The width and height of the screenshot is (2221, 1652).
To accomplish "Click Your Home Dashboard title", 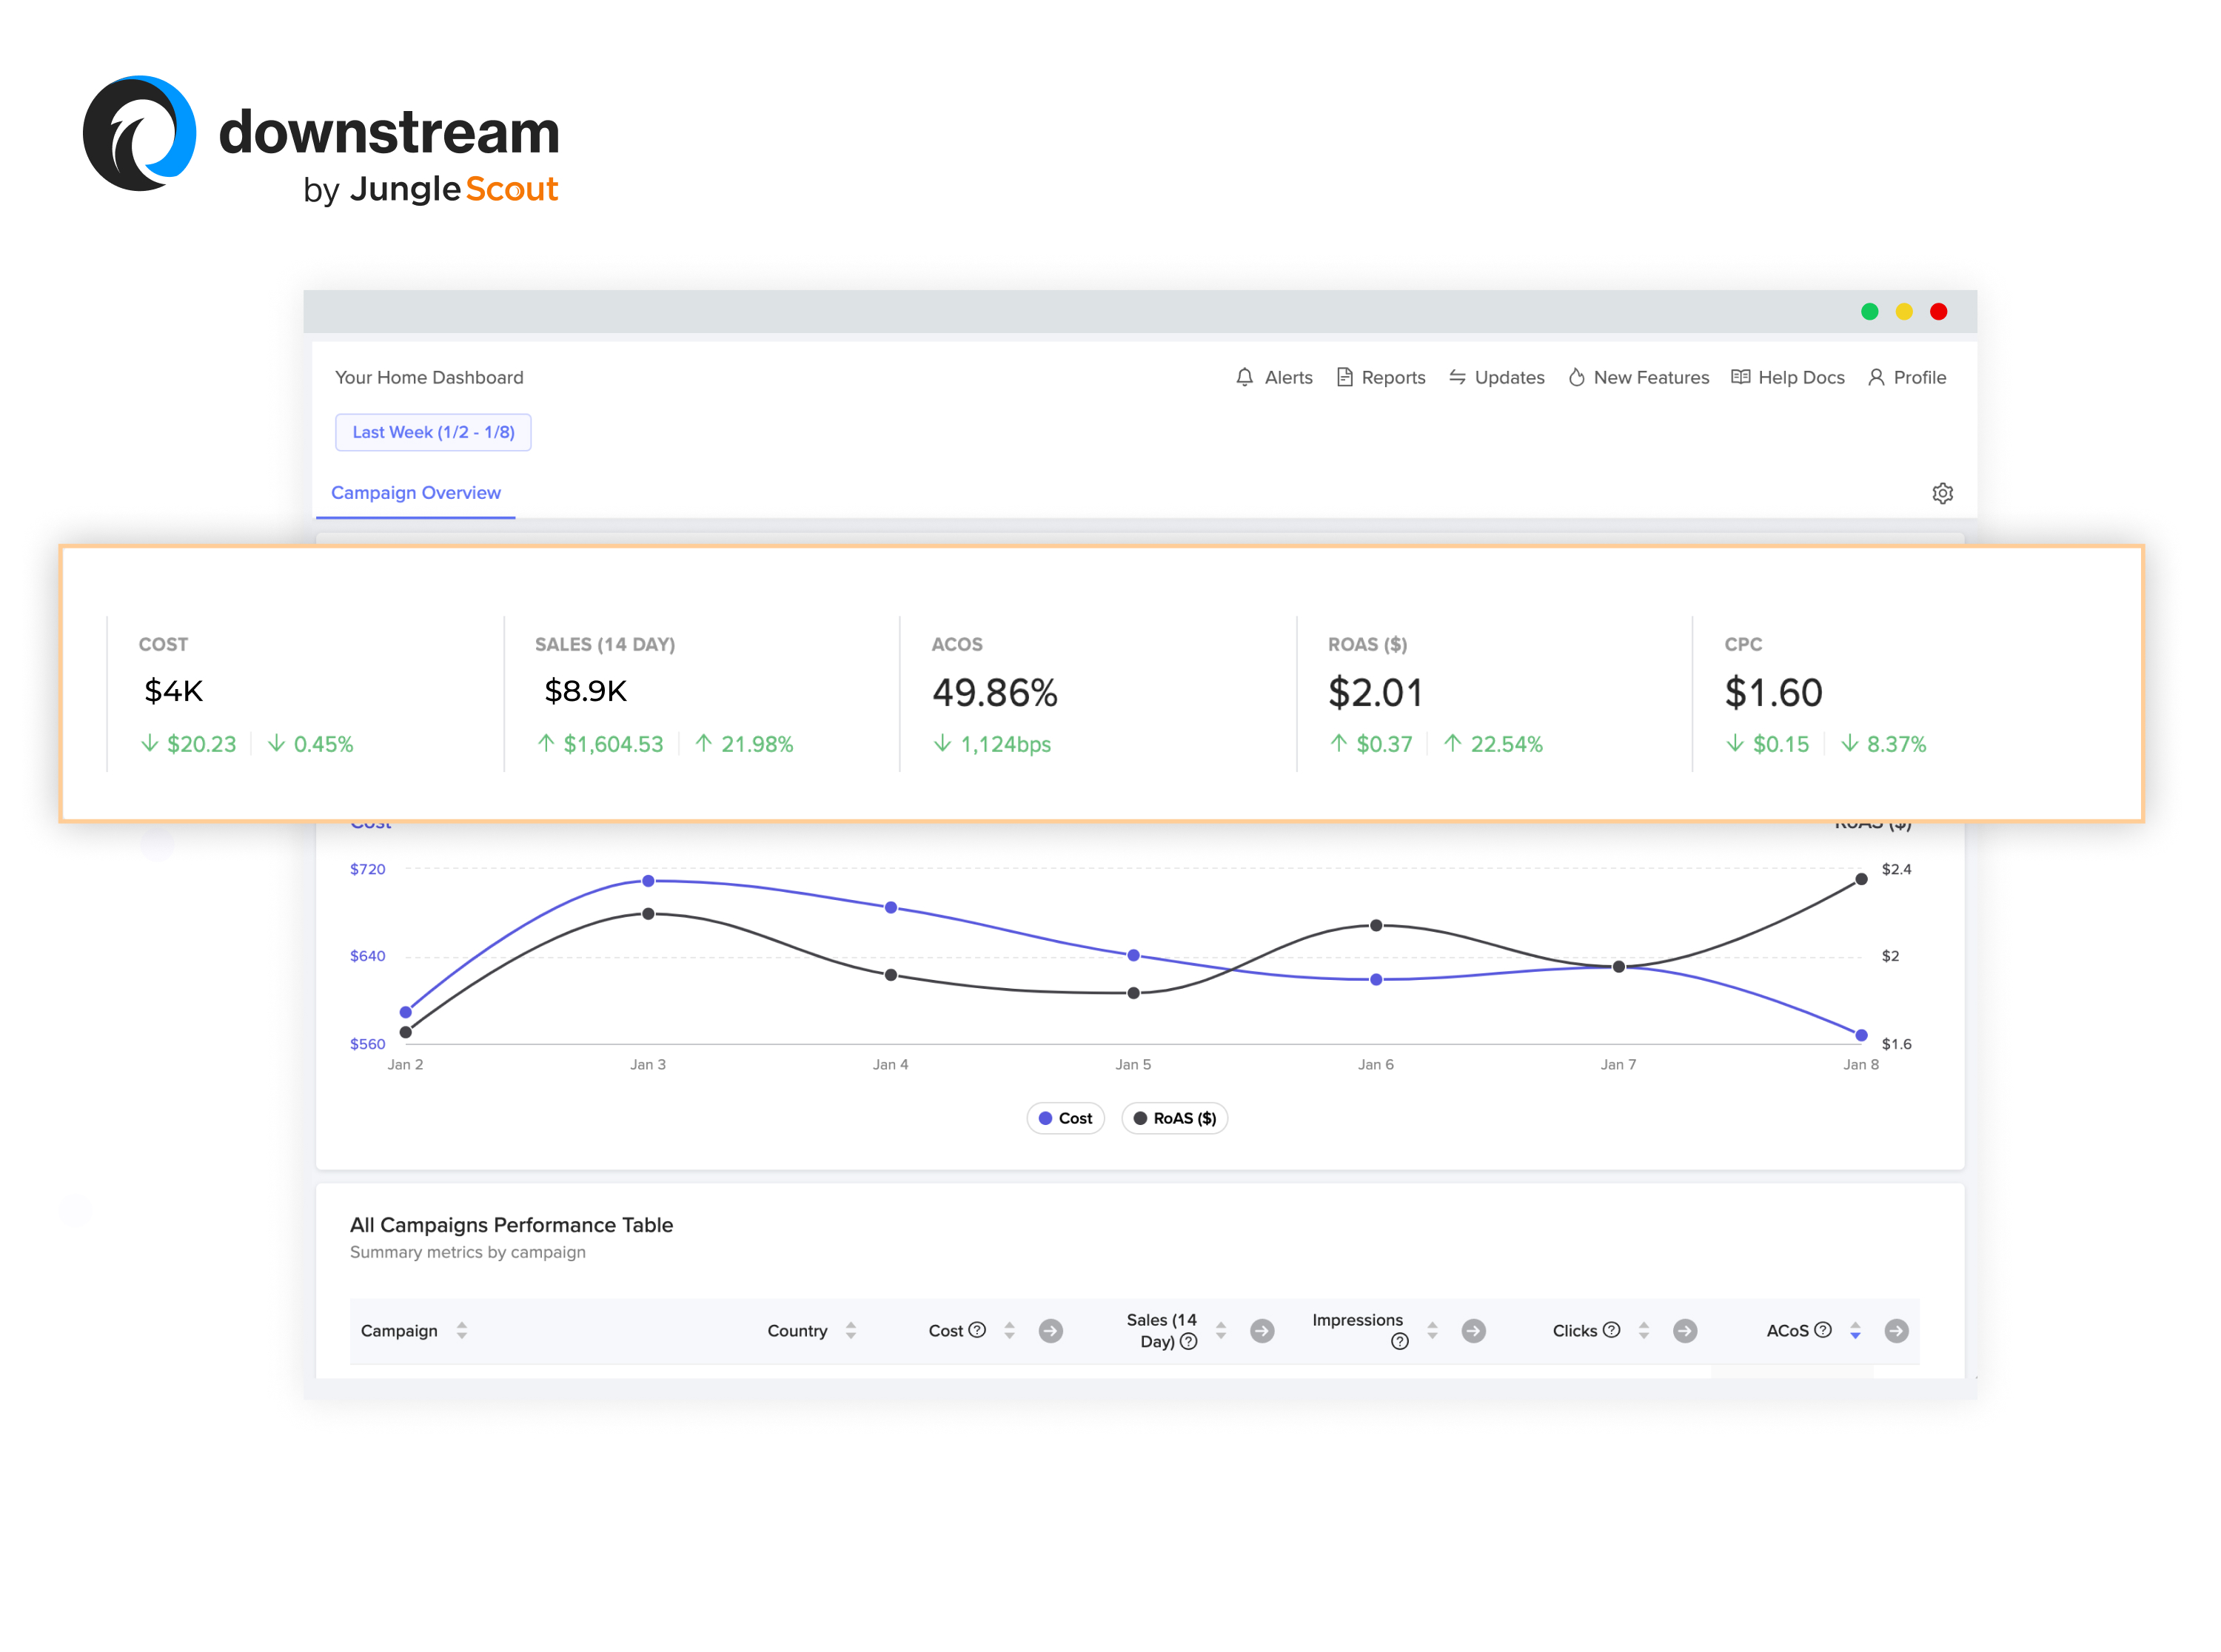I will (429, 377).
